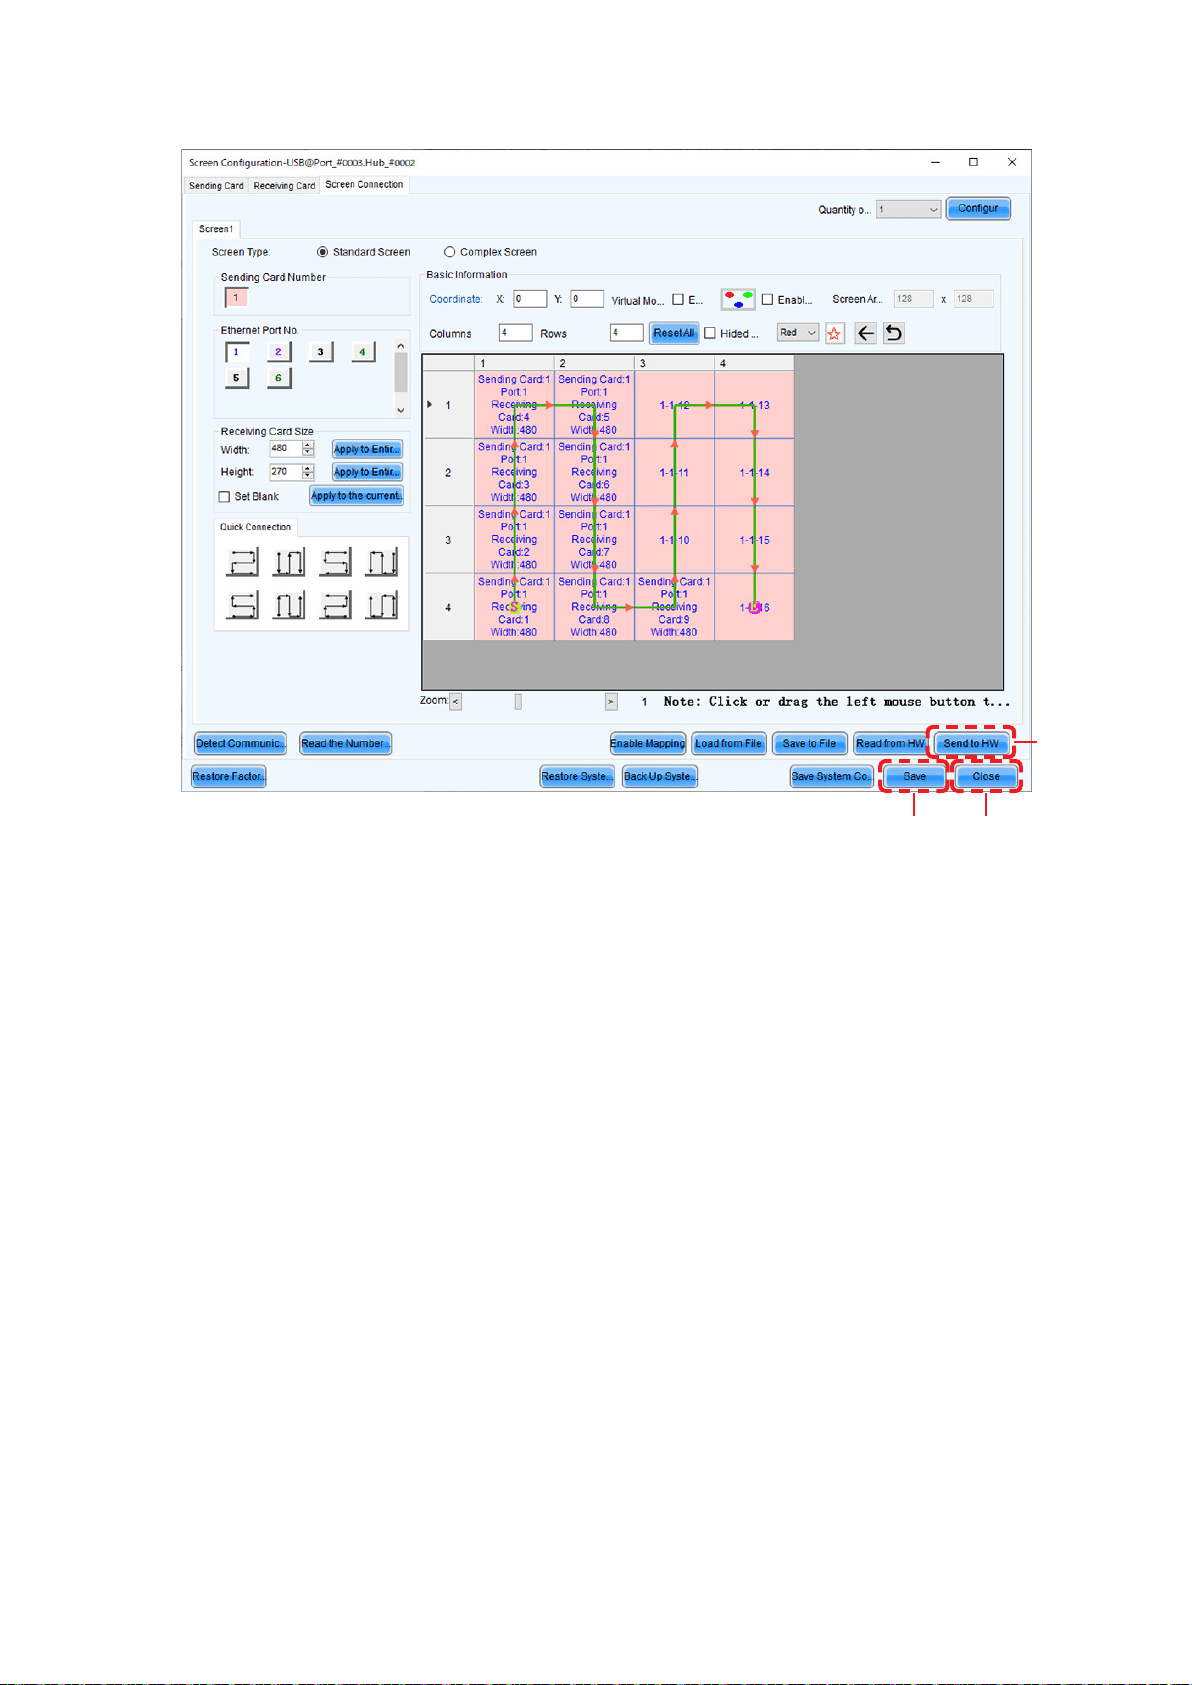The image size is (1192, 1685).
Task: Select Ethernet port 6
Action: tap(279, 378)
